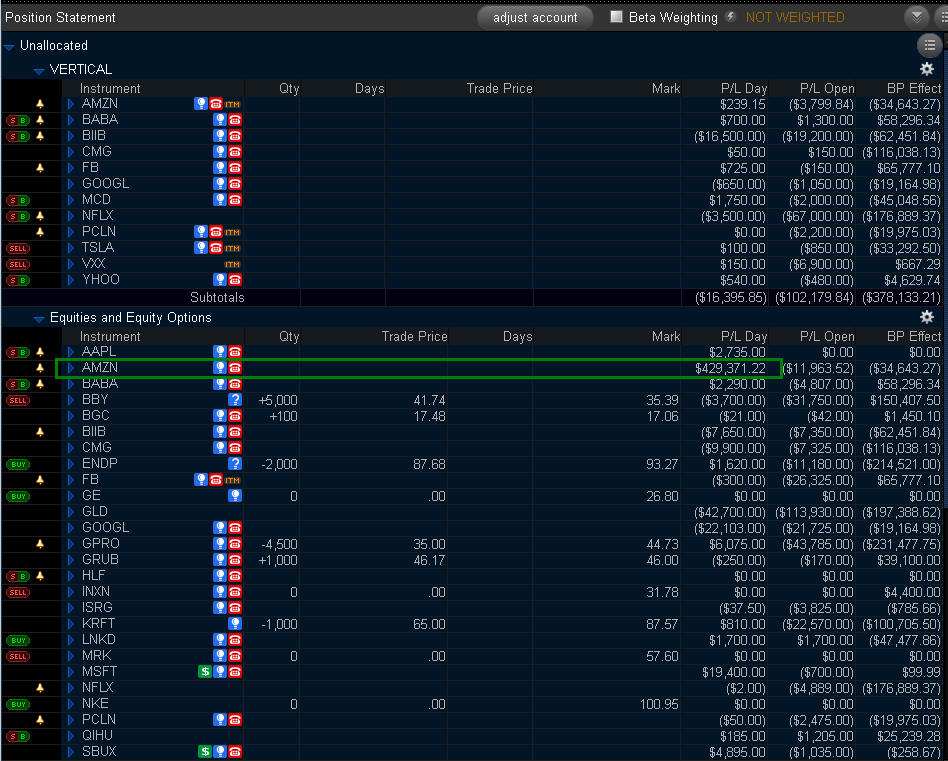
Task: Click the green dollar icon next to MSFT
Action: pyautogui.click(x=205, y=672)
